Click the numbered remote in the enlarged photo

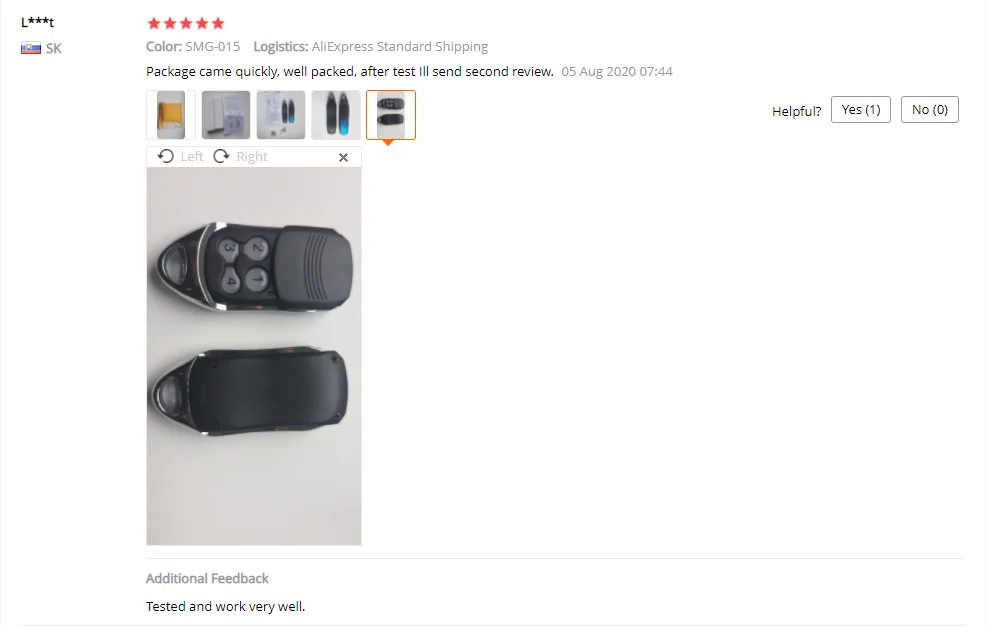(254, 267)
